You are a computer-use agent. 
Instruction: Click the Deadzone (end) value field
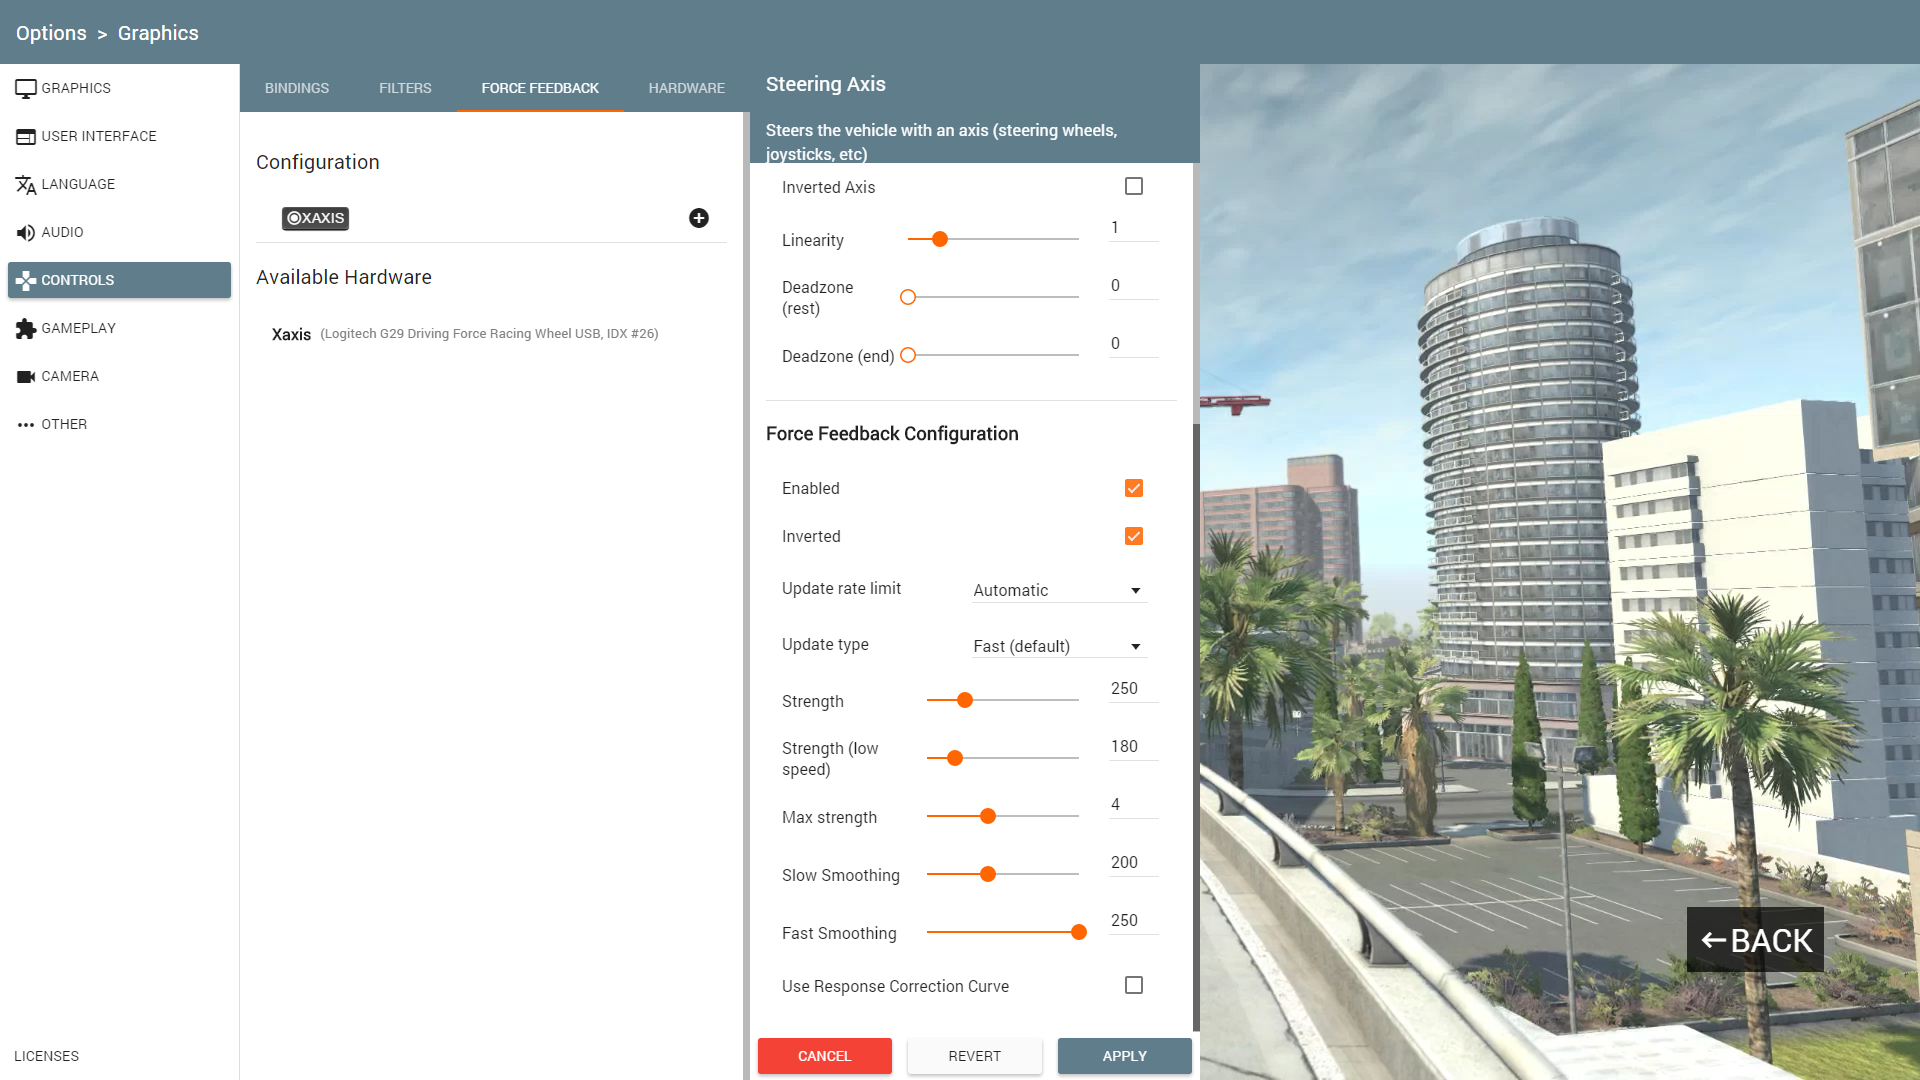pyautogui.click(x=1134, y=344)
